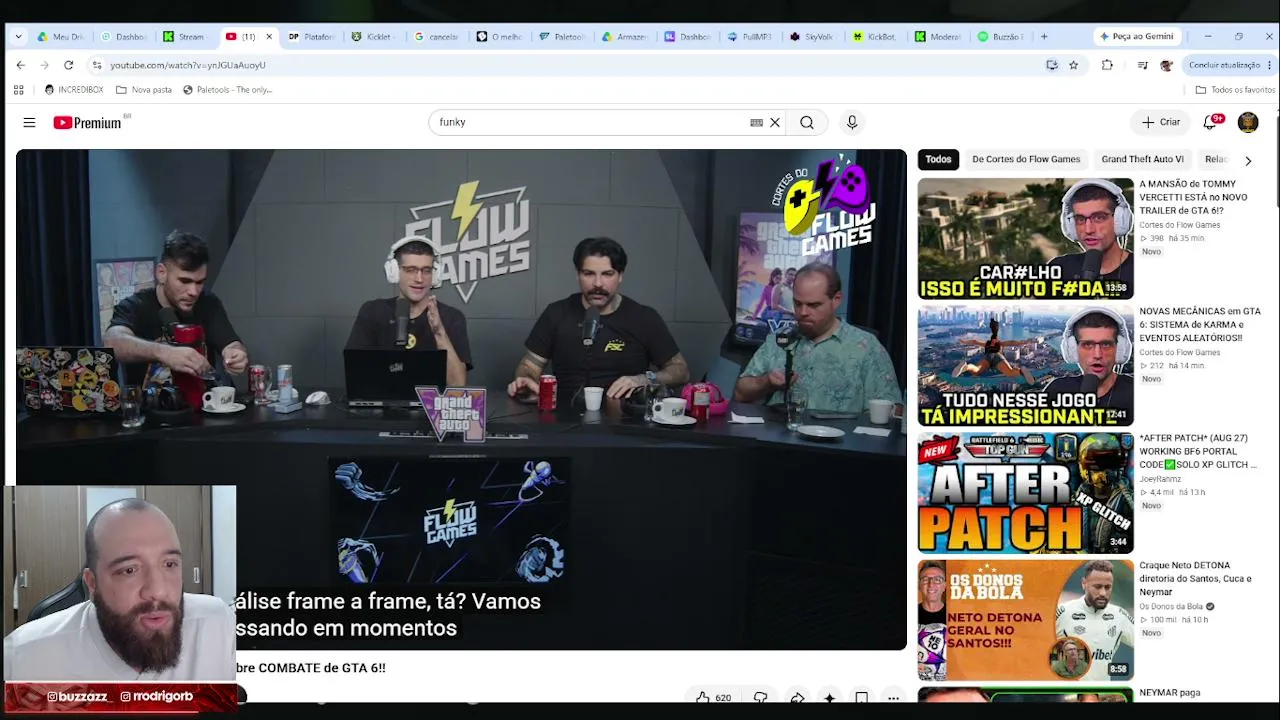Click the 'Peça ao Gemini' button

(x=1136, y=37)
